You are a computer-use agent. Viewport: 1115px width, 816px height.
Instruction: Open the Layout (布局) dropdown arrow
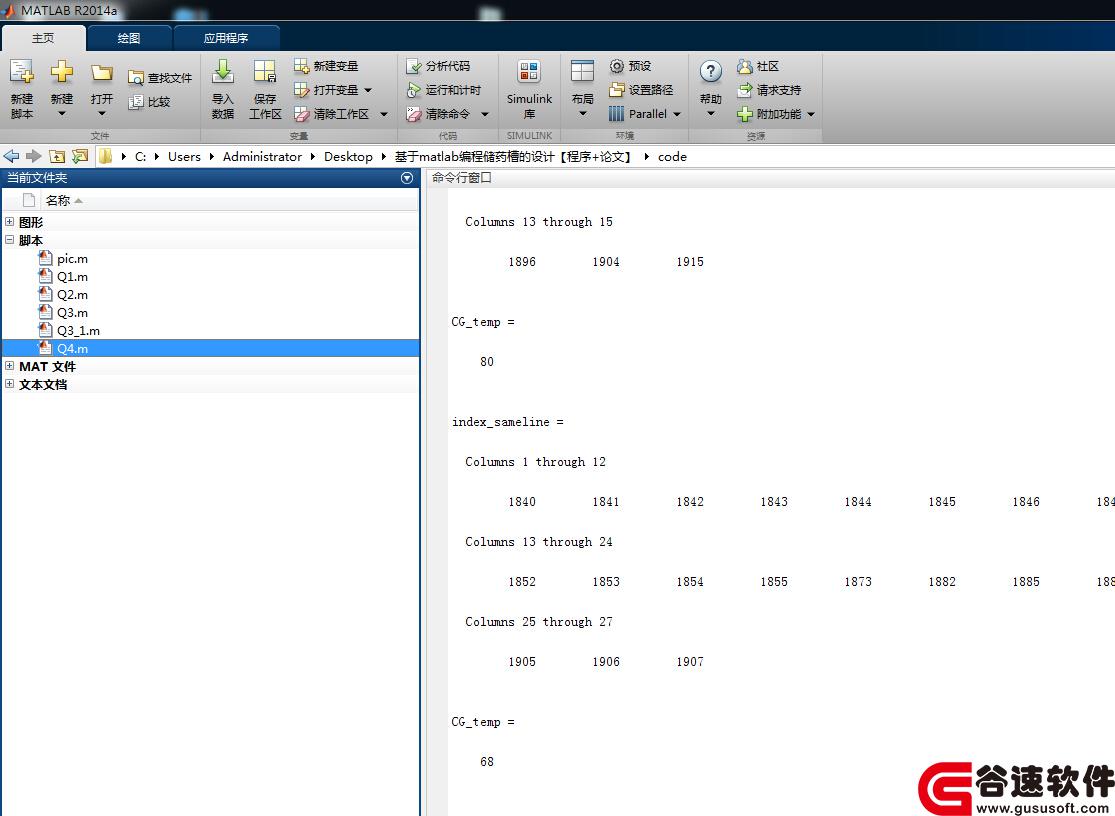(x=582, y=114)
